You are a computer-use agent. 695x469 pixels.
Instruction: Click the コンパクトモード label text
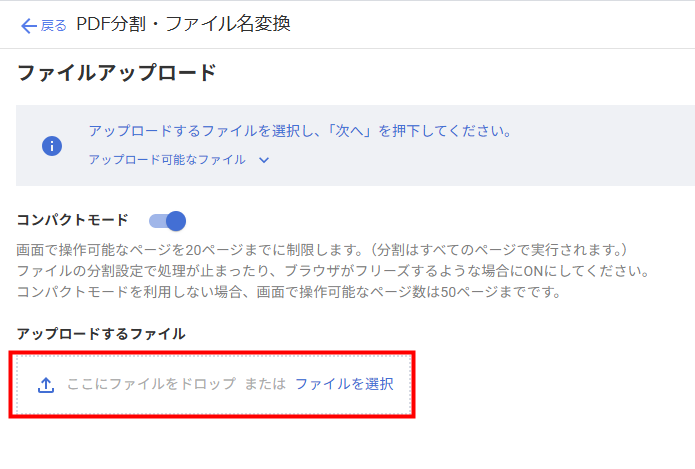tap(72, 220)
